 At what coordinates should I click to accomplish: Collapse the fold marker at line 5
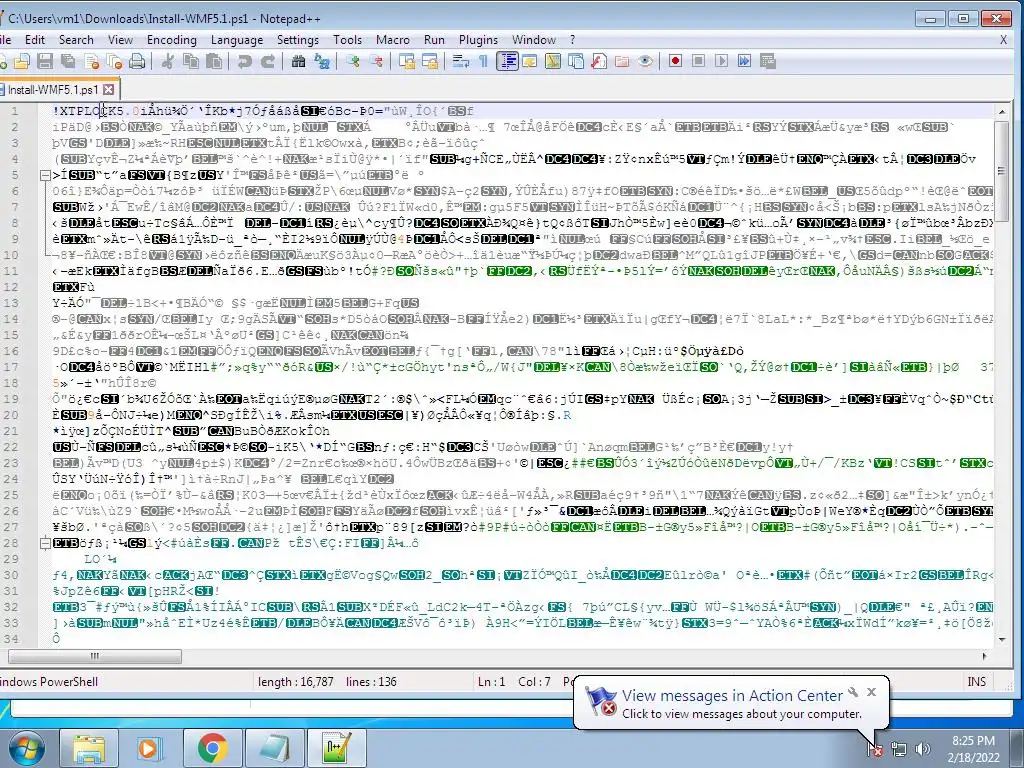pos(44,175)
